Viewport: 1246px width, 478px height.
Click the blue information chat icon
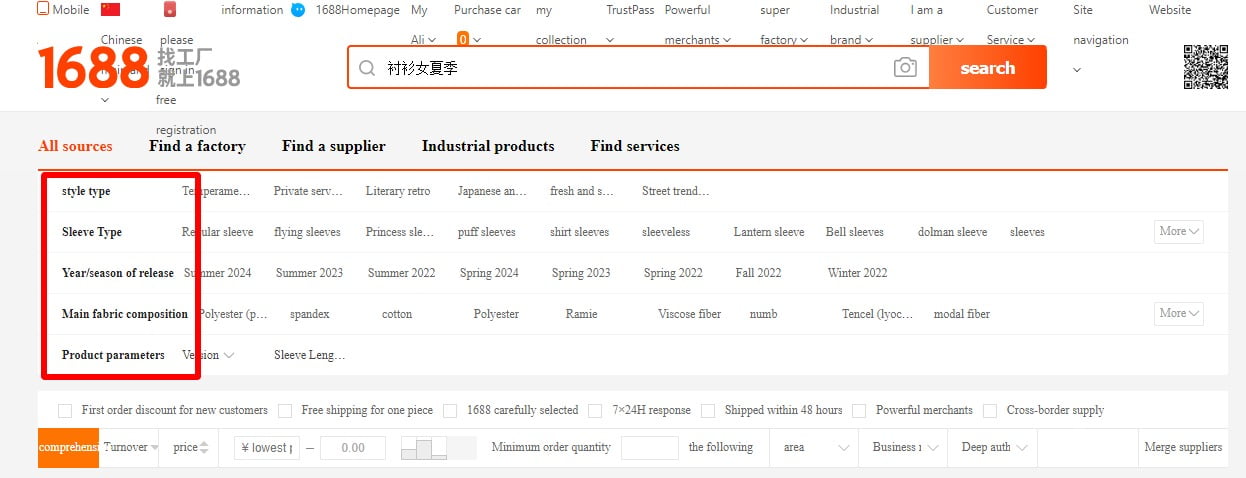tap(298, 10)
